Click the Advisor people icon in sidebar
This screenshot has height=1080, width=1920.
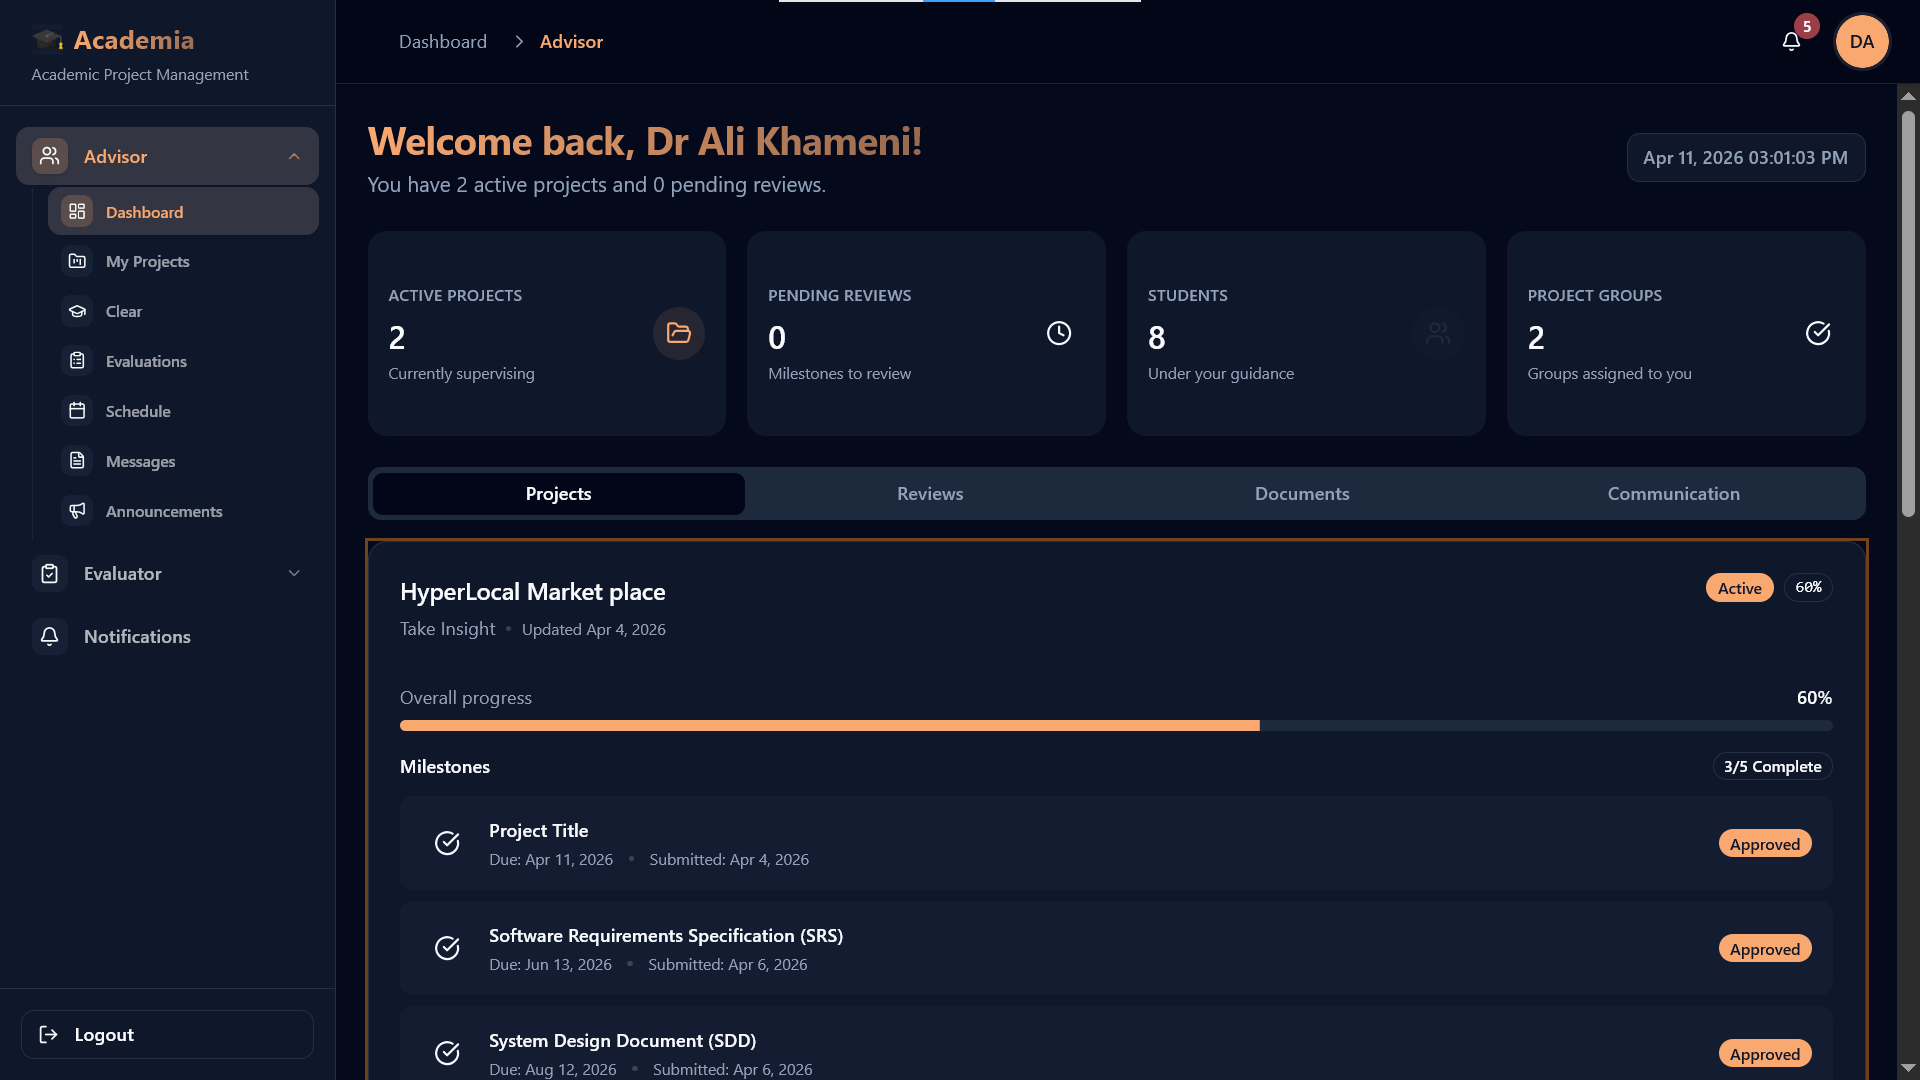pos(50,156)
